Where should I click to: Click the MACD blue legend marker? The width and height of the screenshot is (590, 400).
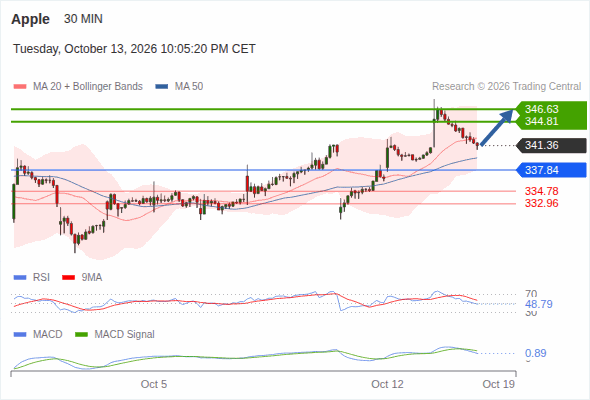point(20,335)
